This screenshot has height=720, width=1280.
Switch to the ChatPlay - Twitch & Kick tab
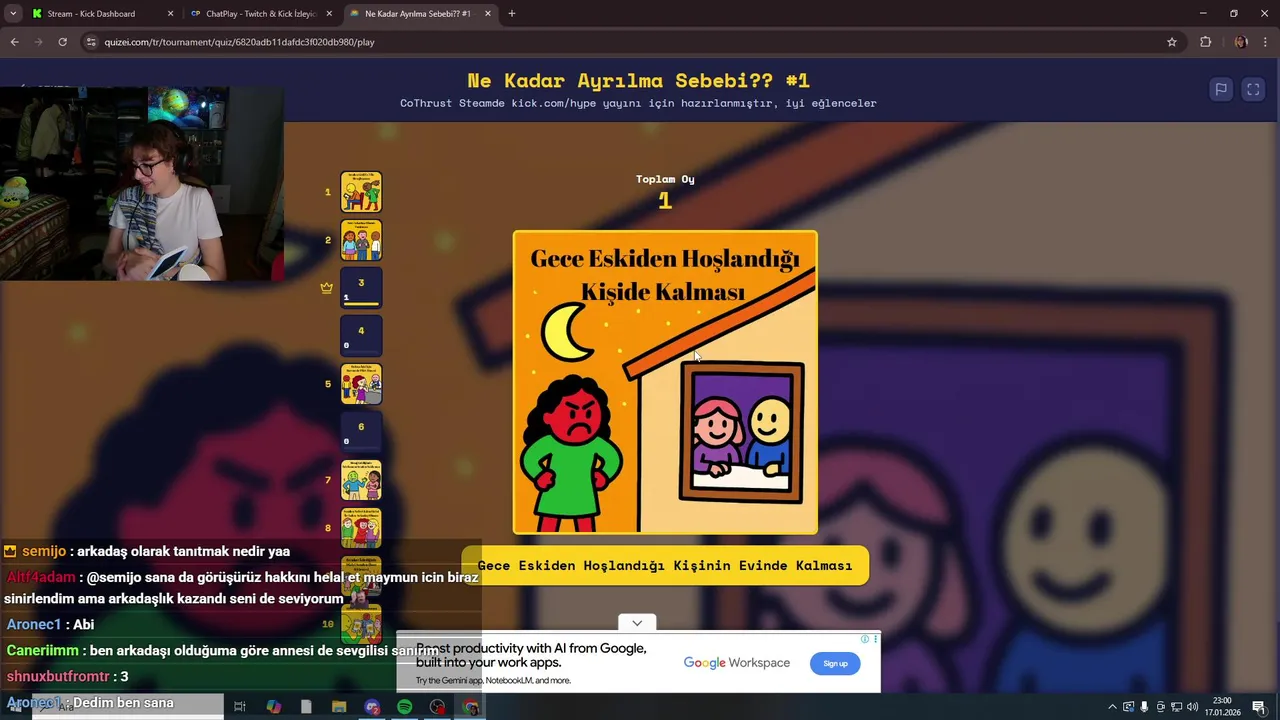(260, 14)
